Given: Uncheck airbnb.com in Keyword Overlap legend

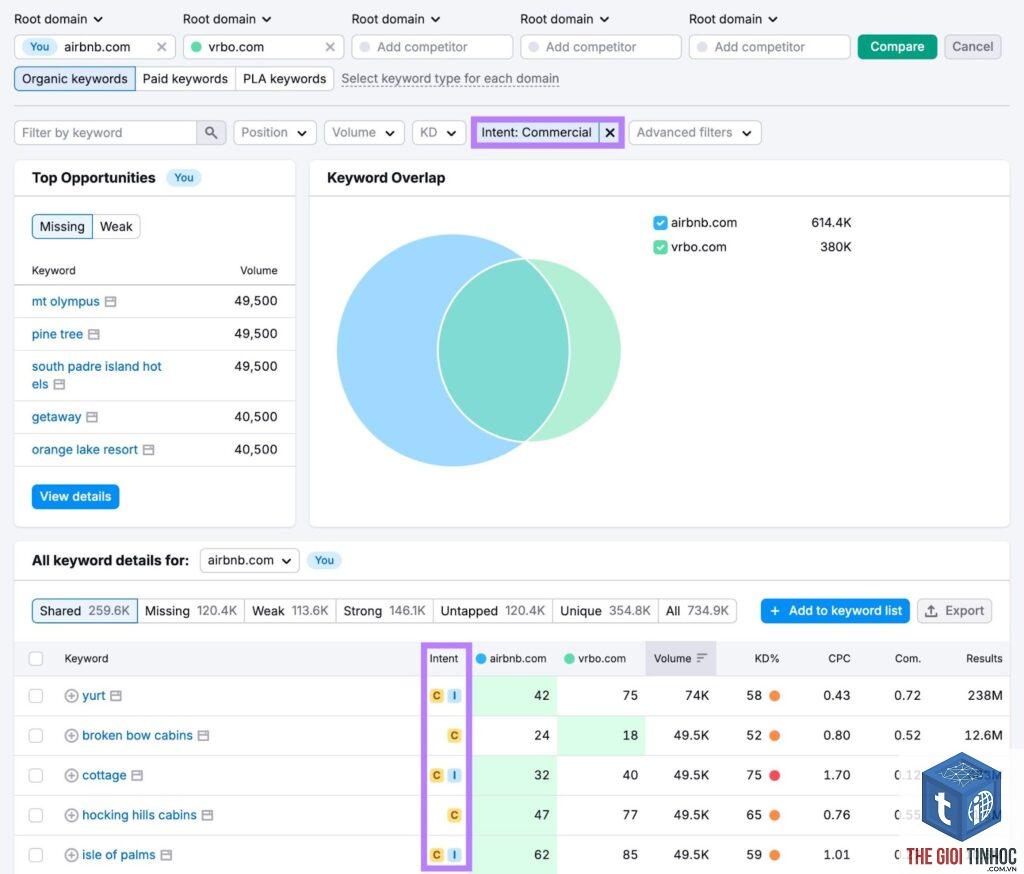Looking at the screenshot, I should point(660,223).
